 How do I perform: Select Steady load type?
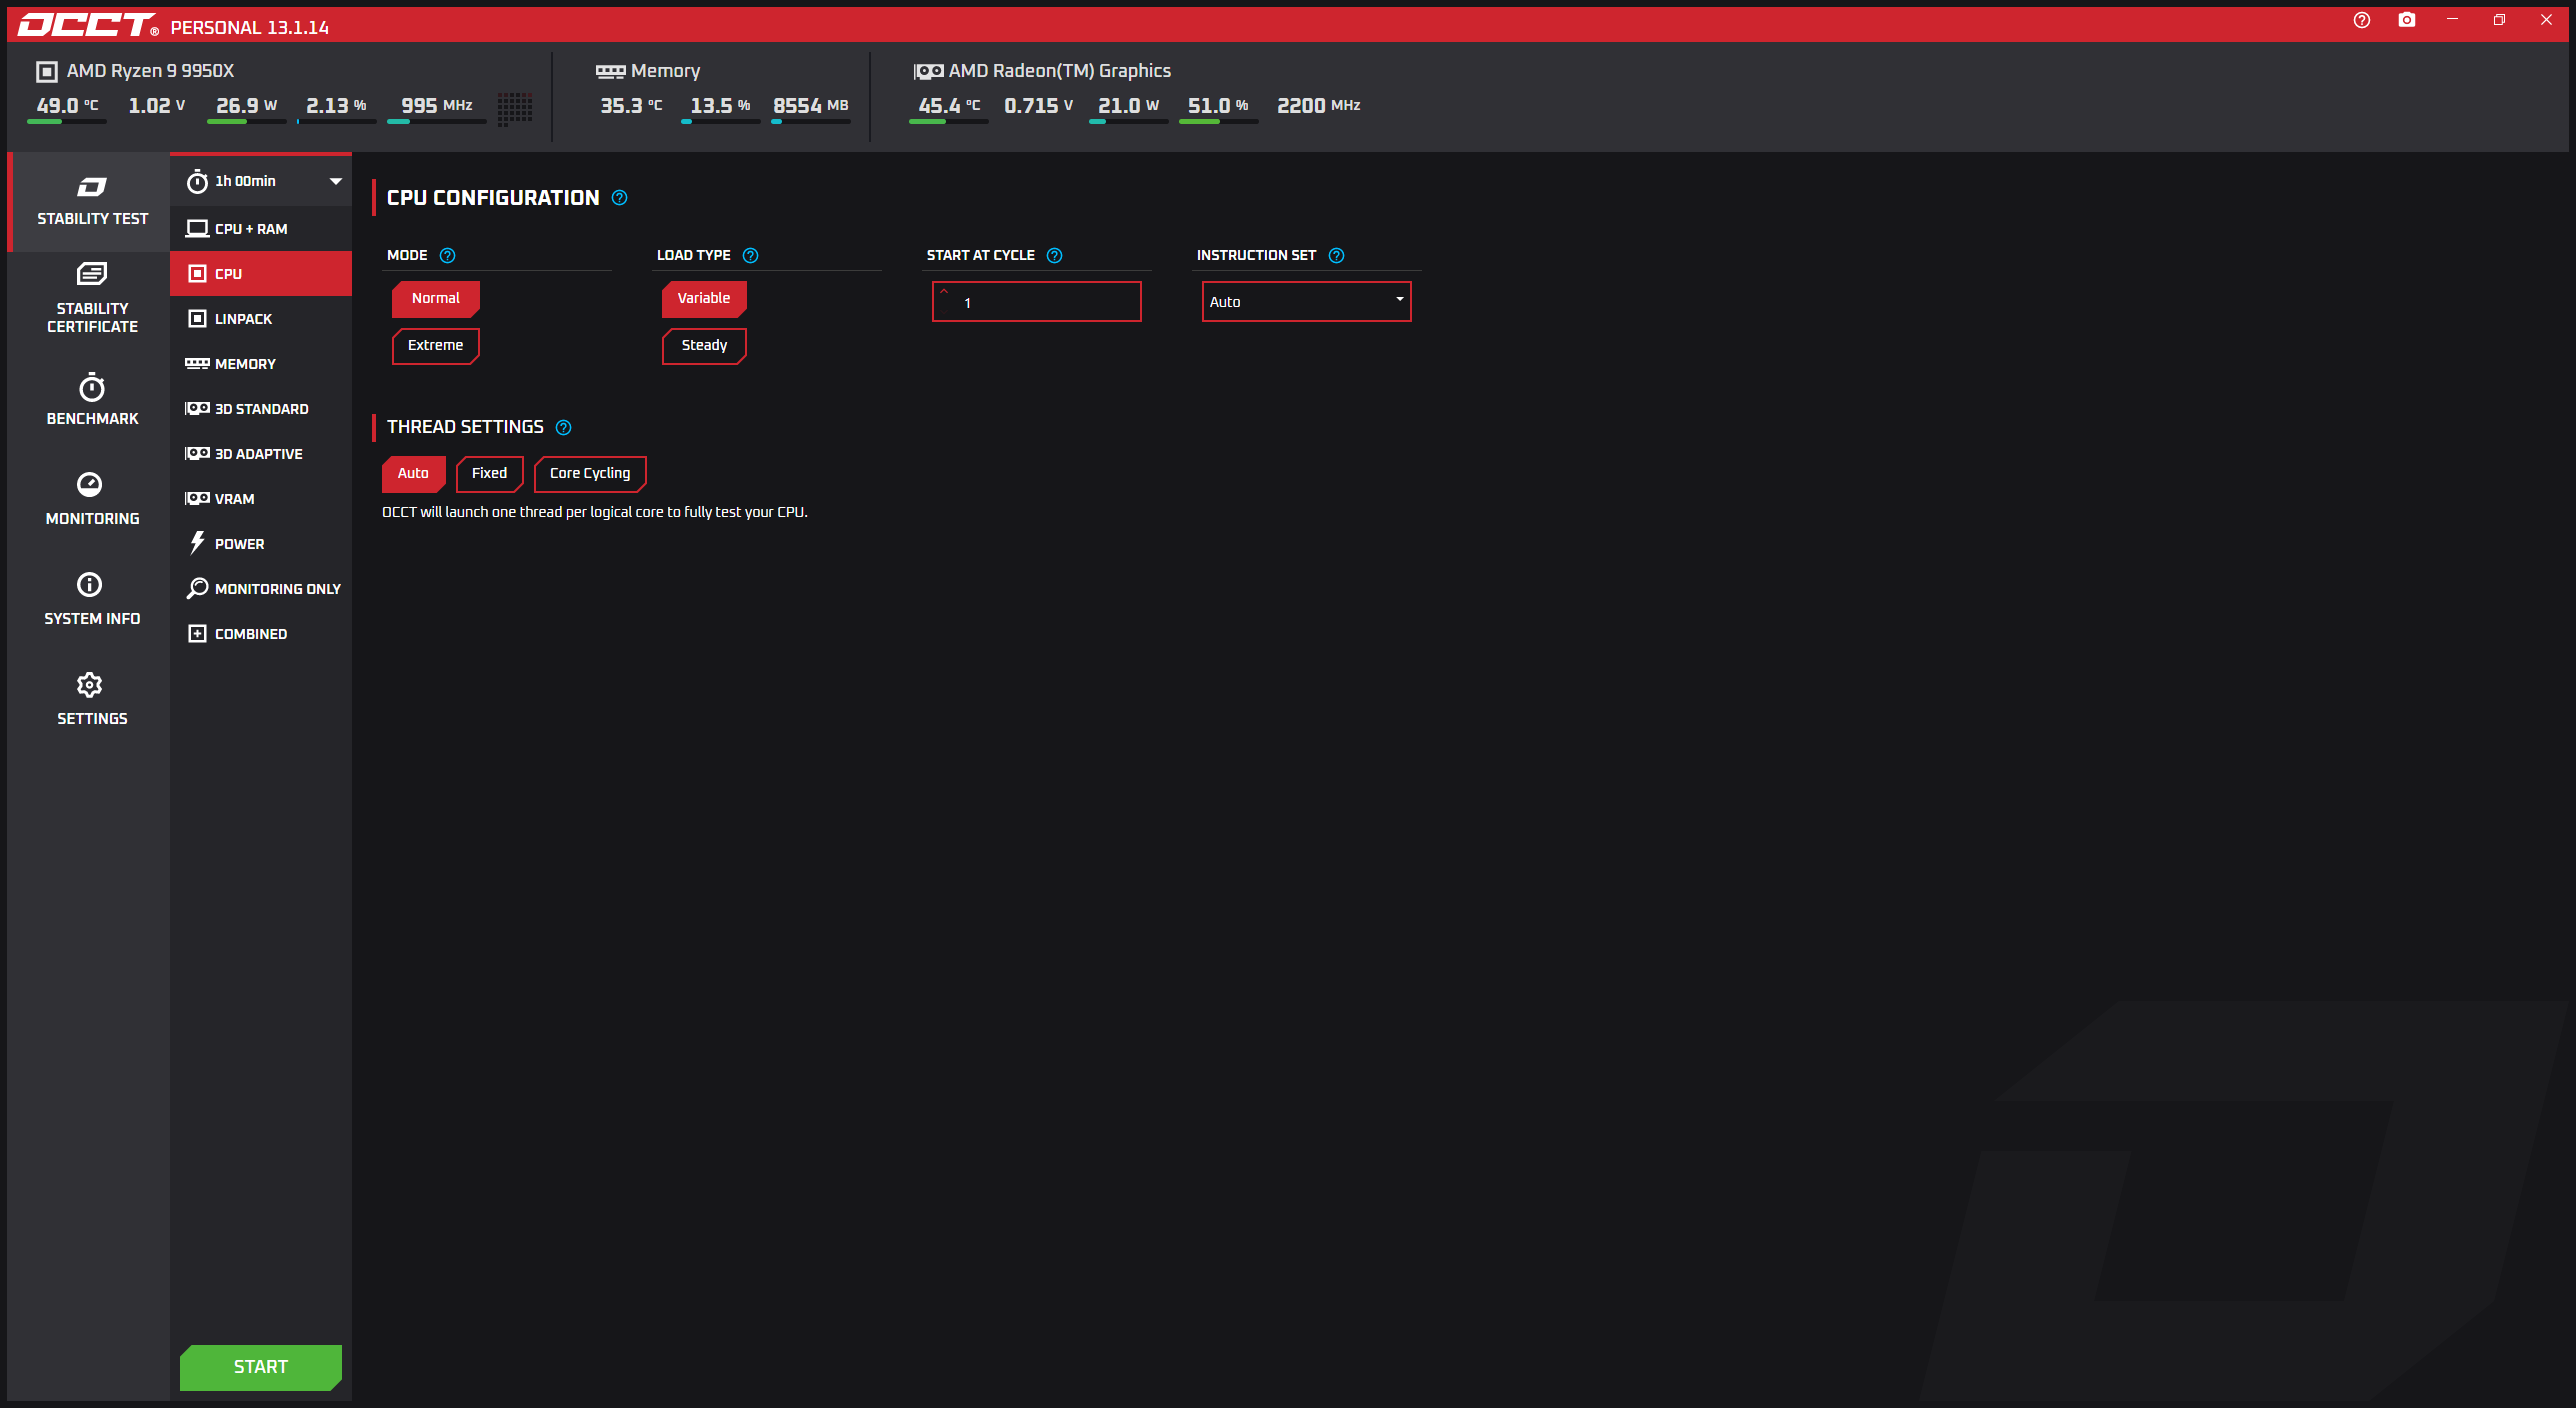click(x=704, y=346)
